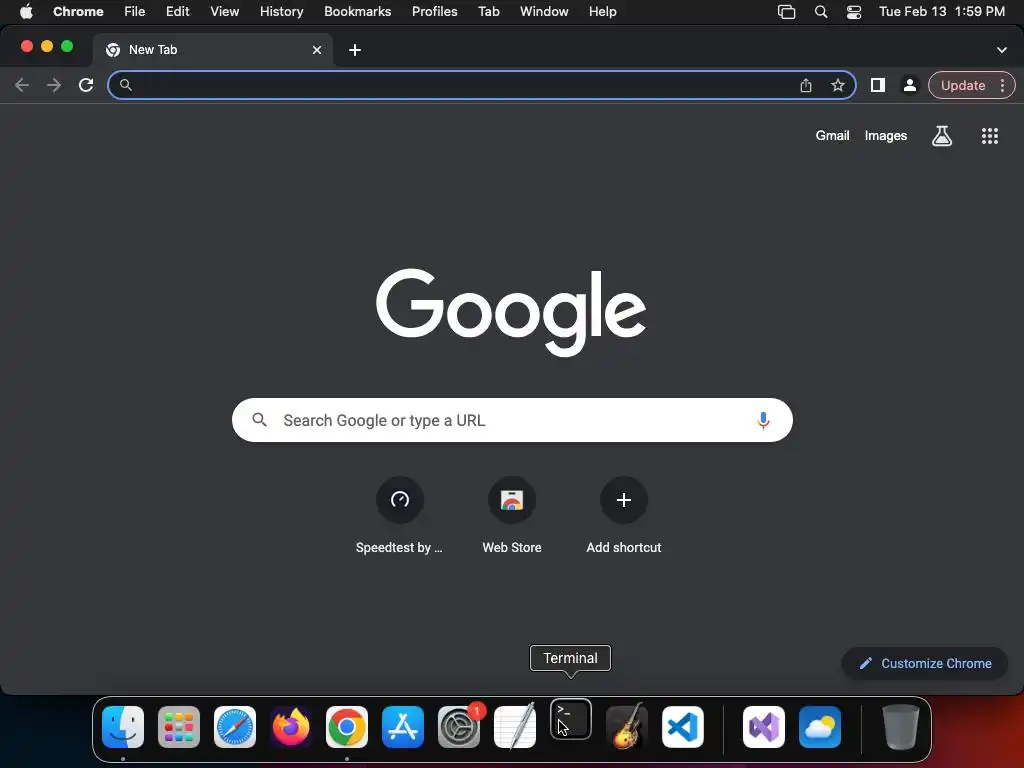Viewport: 1024px width, 768px height.
Task: Open a new tab with plus button
Action: [355, 50]
